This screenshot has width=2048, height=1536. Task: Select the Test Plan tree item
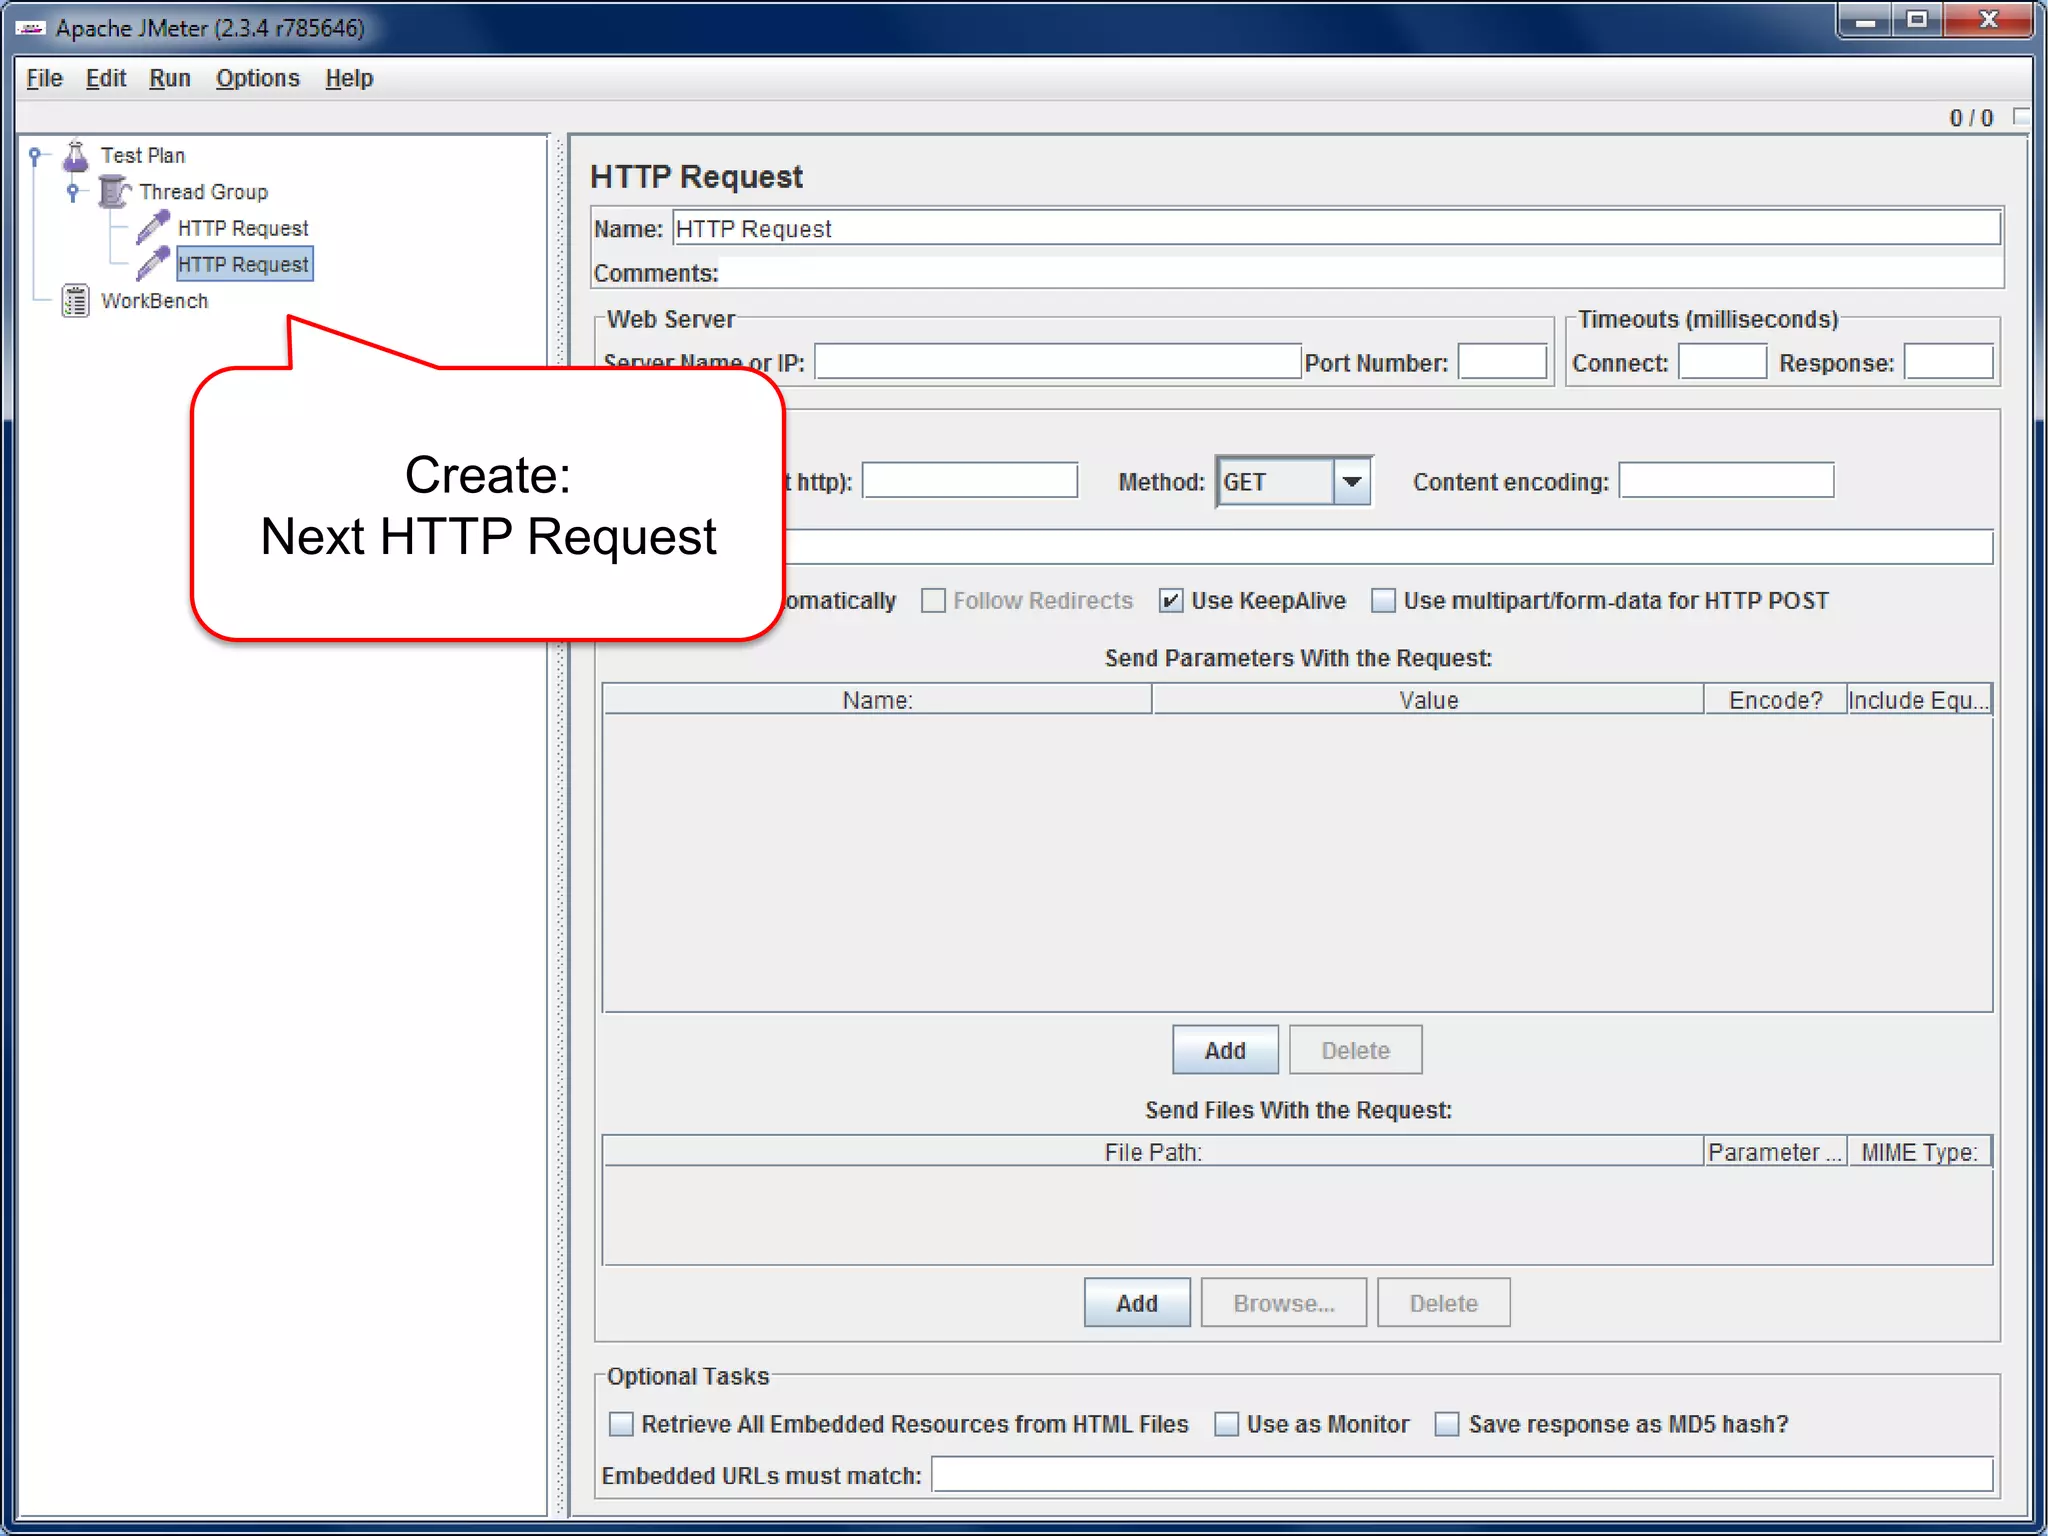(143, 155)
